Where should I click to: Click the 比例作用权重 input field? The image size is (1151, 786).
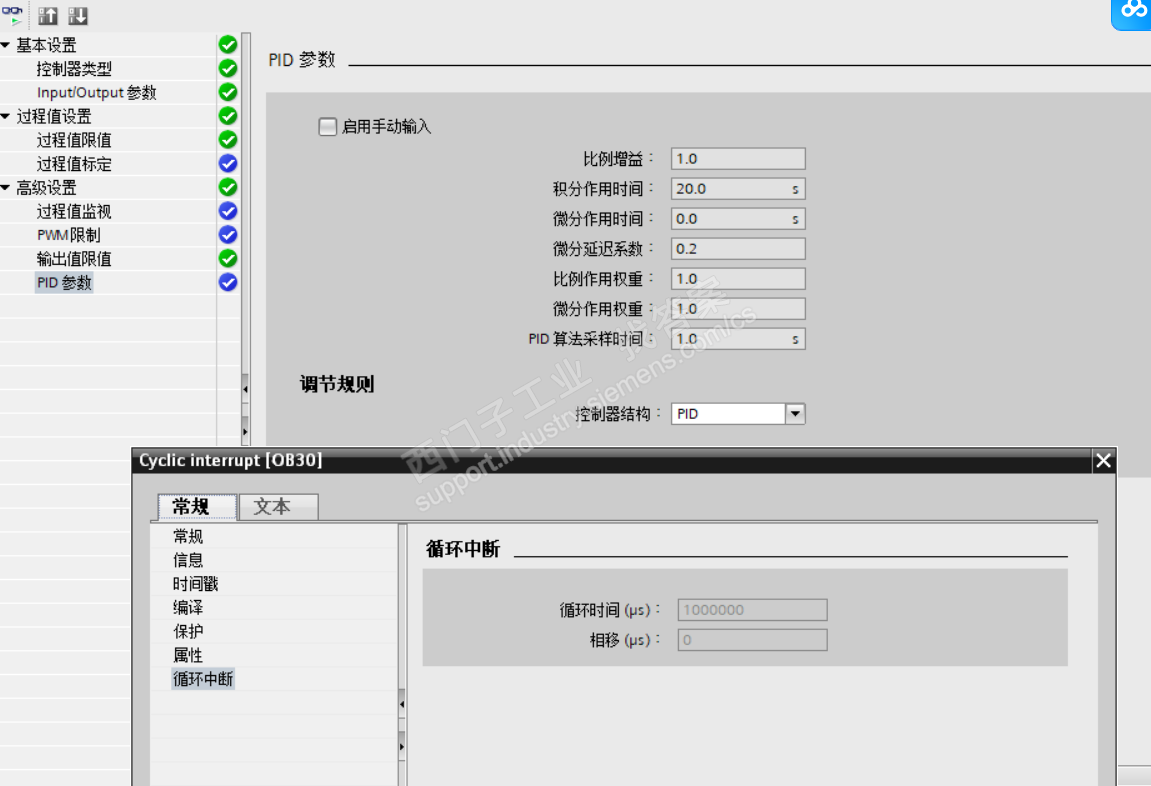click(x=738, y=279)
